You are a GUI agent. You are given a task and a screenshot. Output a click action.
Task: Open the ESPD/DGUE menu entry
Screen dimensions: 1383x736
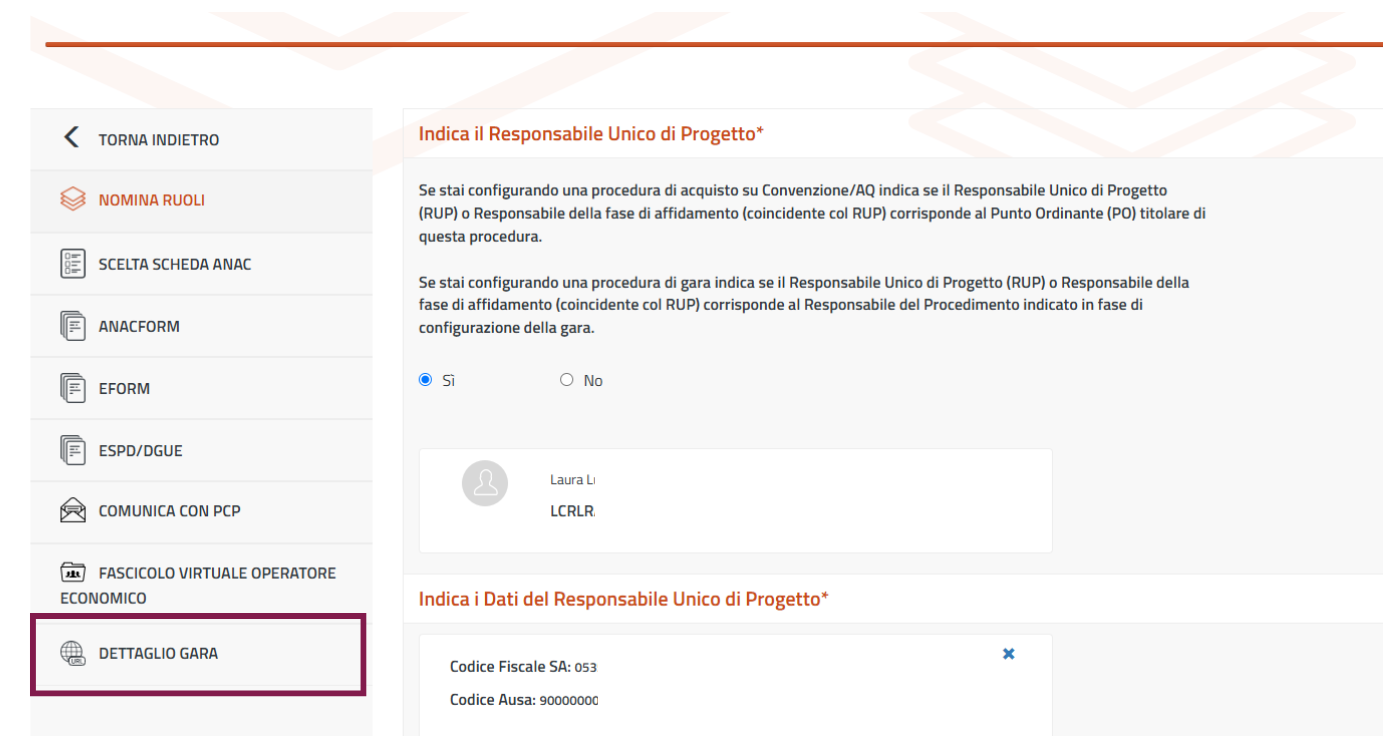click(x=140, y=450)
